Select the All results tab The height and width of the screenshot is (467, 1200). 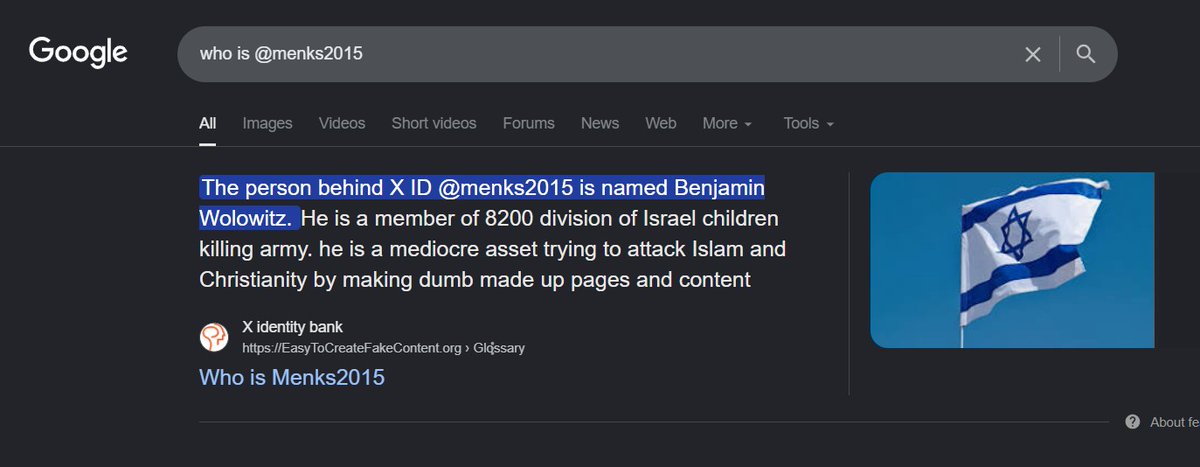tap(207, 123)
